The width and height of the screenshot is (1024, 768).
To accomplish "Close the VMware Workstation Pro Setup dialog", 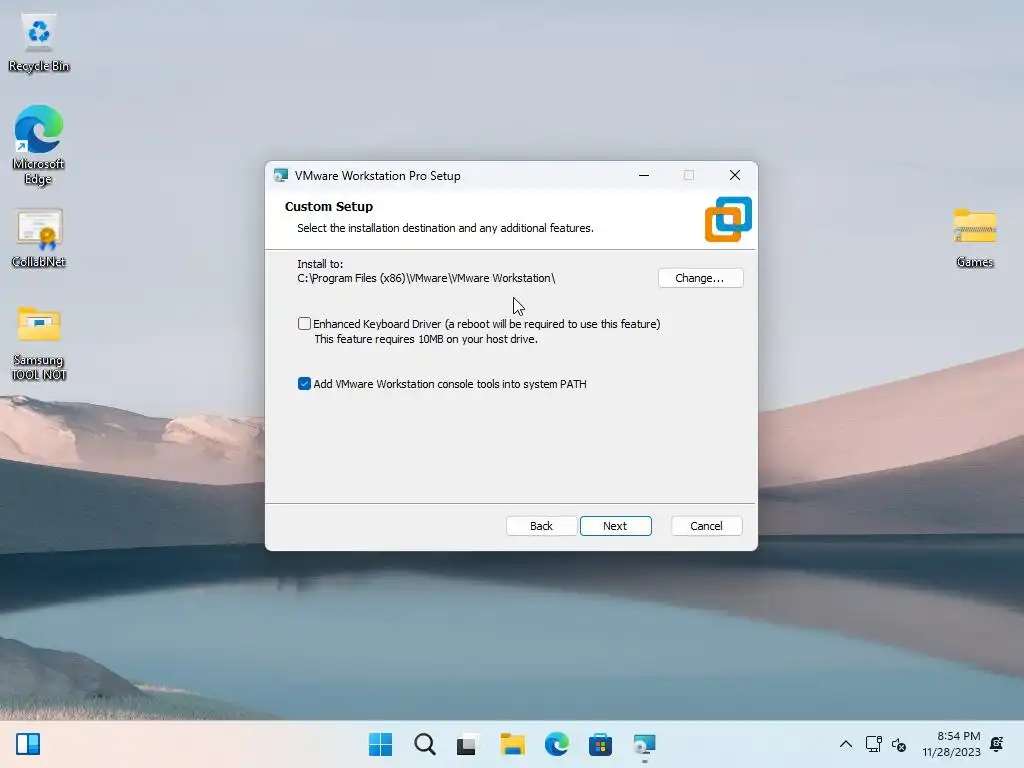I will (x=735, y=176).
